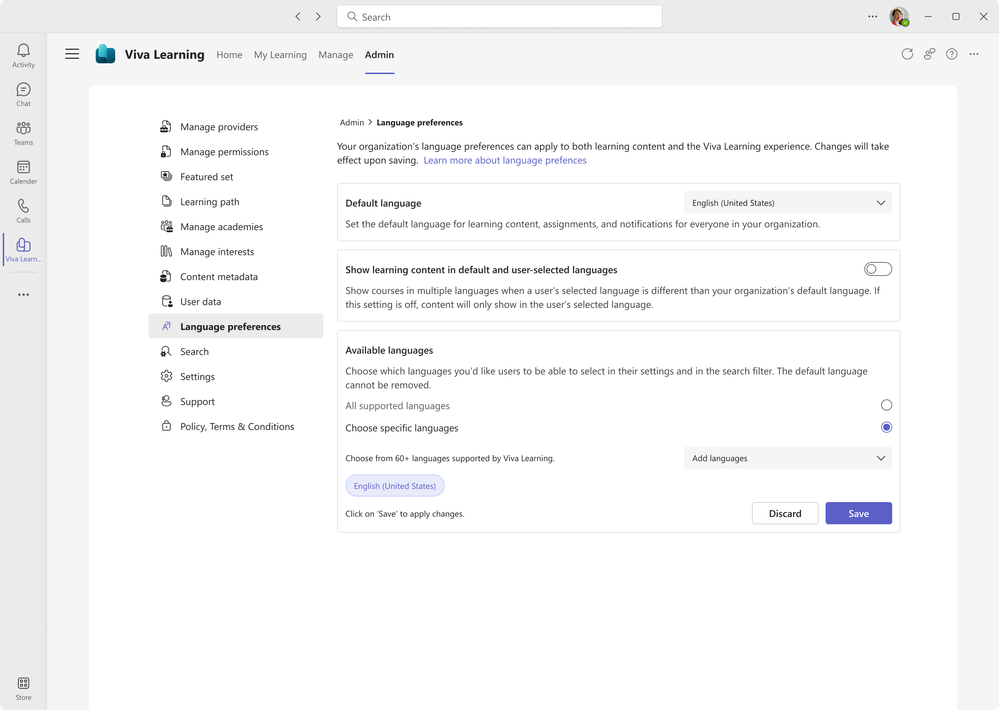Open Chat in the left rail
Viewport: 999px width, 710px height.
[x=24, y=94]
